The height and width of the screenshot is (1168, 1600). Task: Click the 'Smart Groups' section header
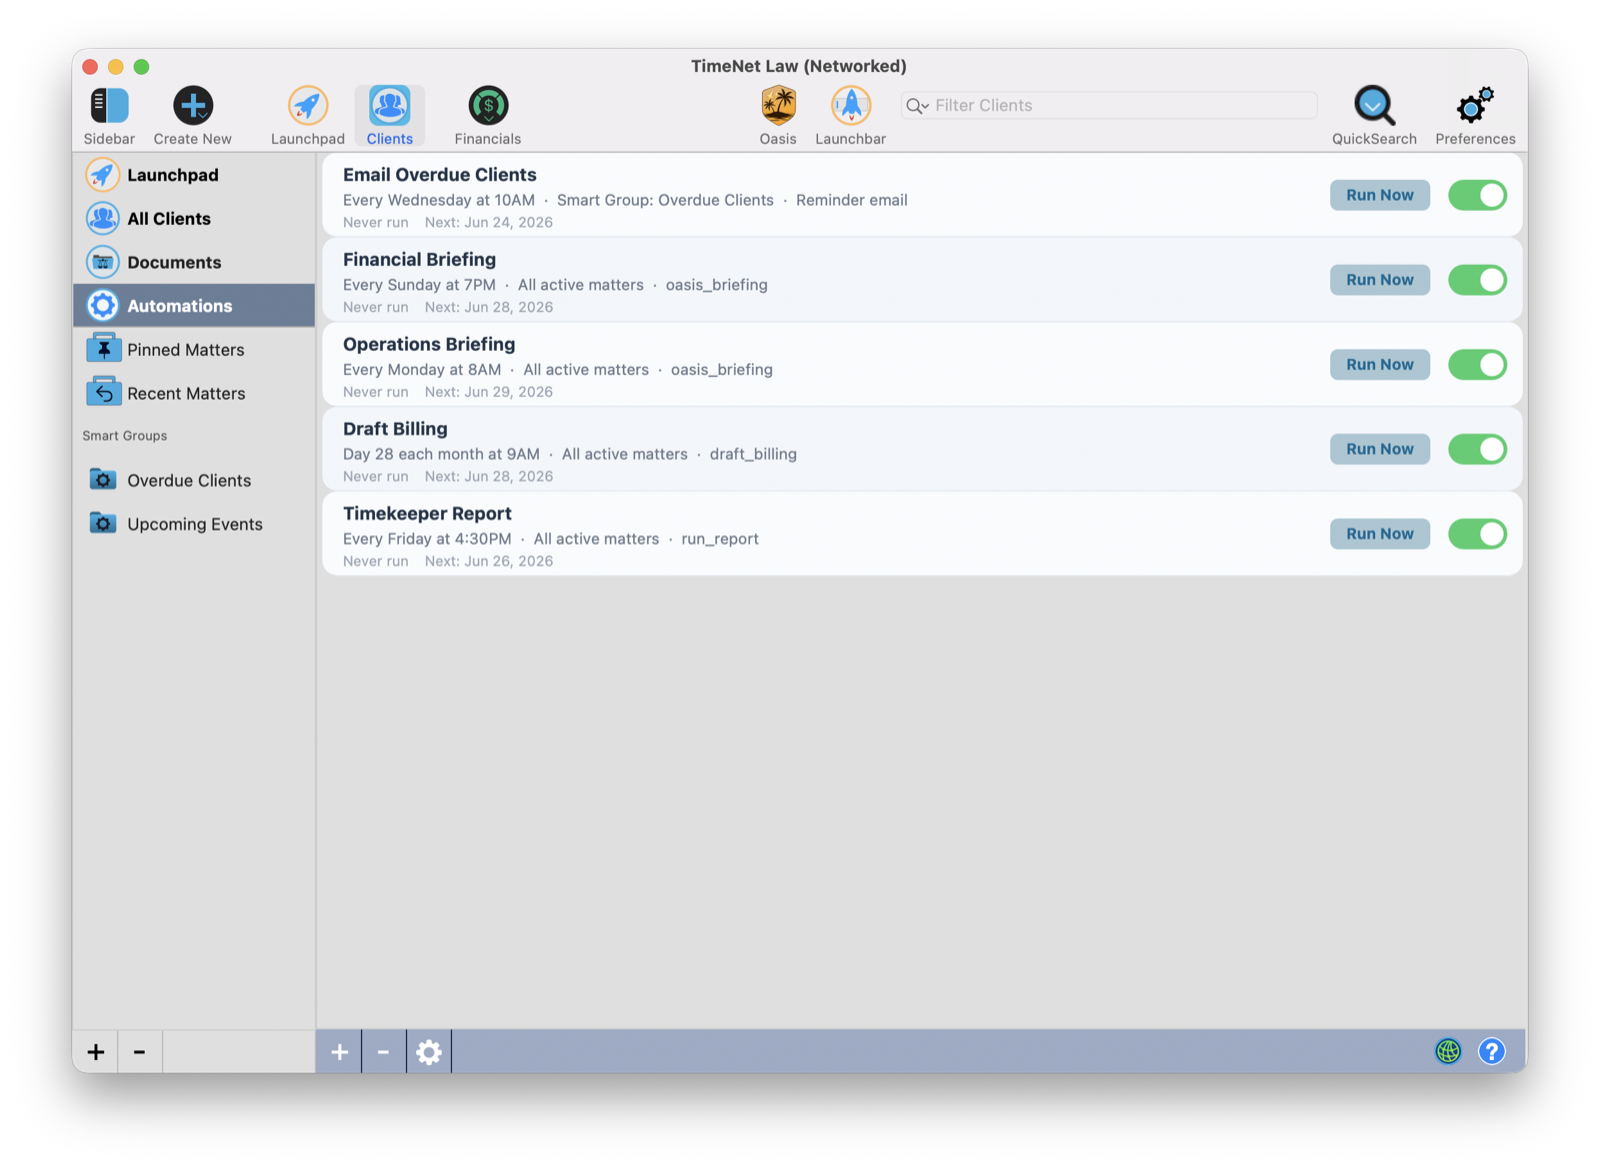coord(125,436)
